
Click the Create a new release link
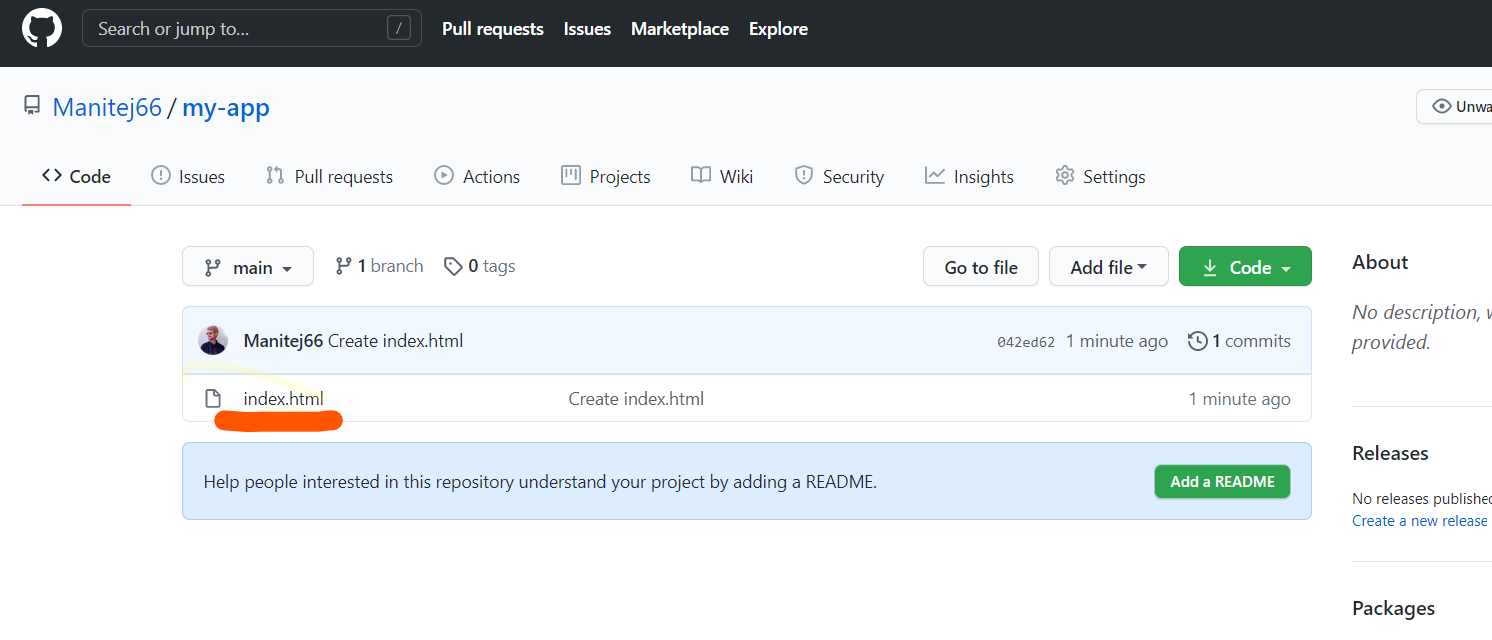[x=1419, y=520]
